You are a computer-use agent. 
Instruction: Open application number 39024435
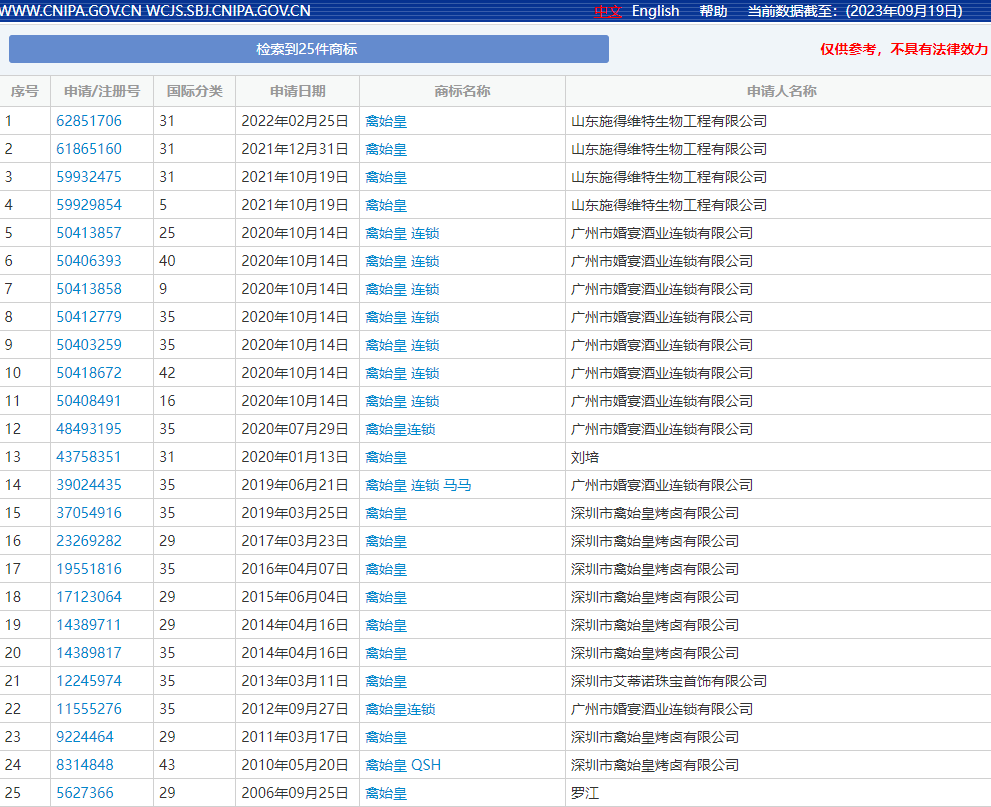coord(89,485)
